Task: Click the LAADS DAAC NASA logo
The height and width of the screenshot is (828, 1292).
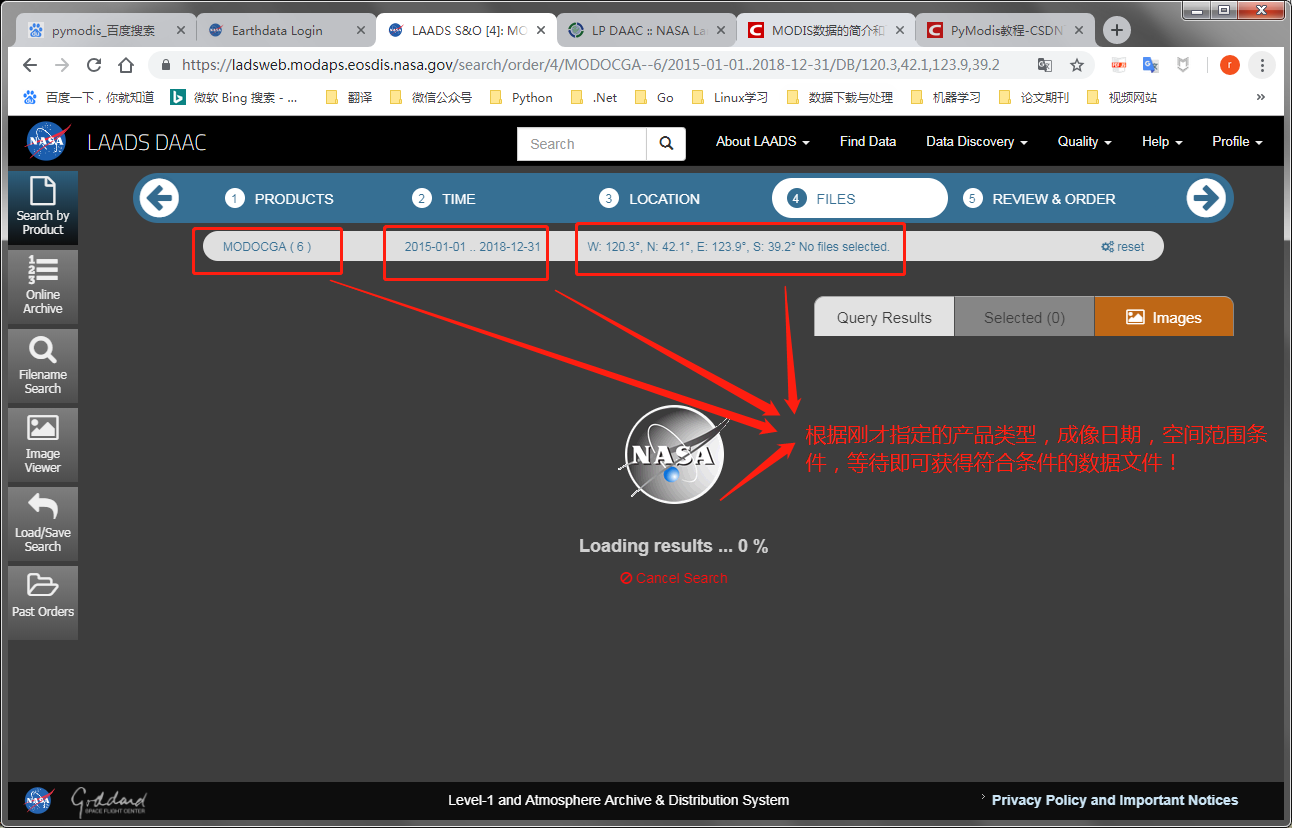Action: (x=46, y=141)
